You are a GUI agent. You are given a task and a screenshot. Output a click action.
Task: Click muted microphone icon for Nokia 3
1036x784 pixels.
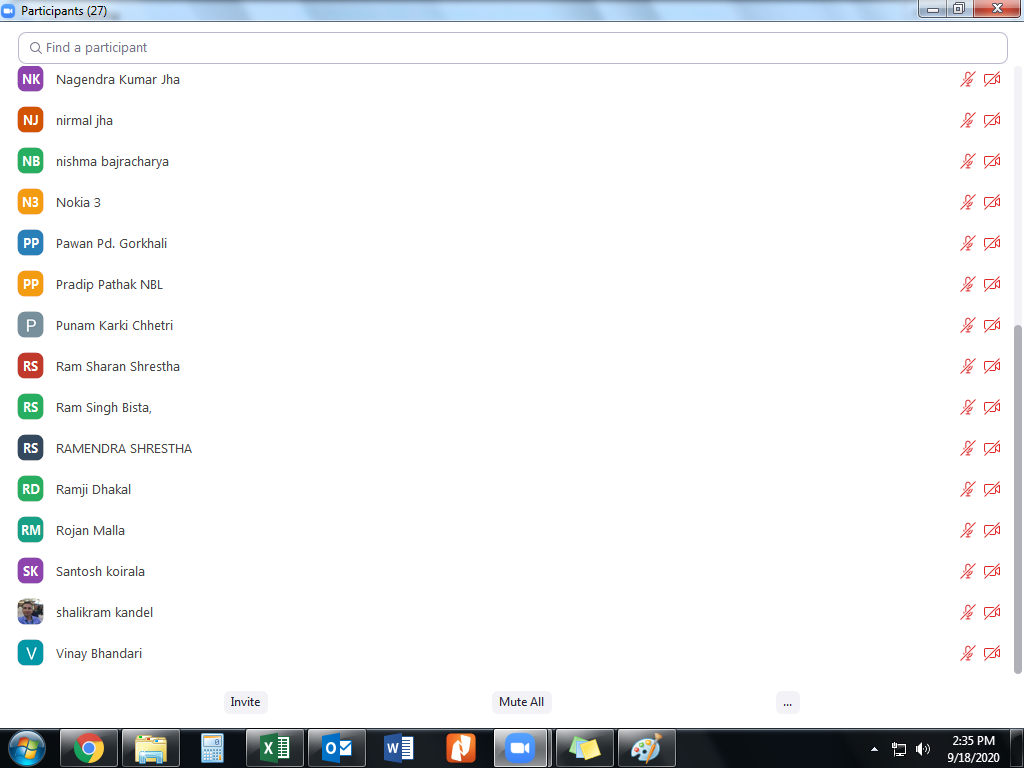point(967,203)
